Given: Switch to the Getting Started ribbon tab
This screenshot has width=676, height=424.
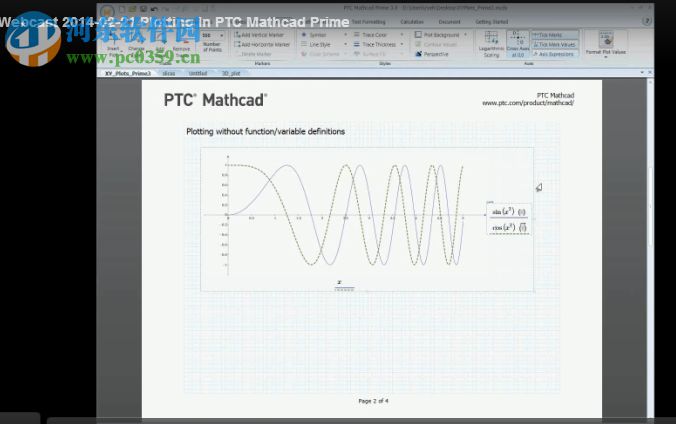Looking at the screenshot, I should tap(491, 22).
